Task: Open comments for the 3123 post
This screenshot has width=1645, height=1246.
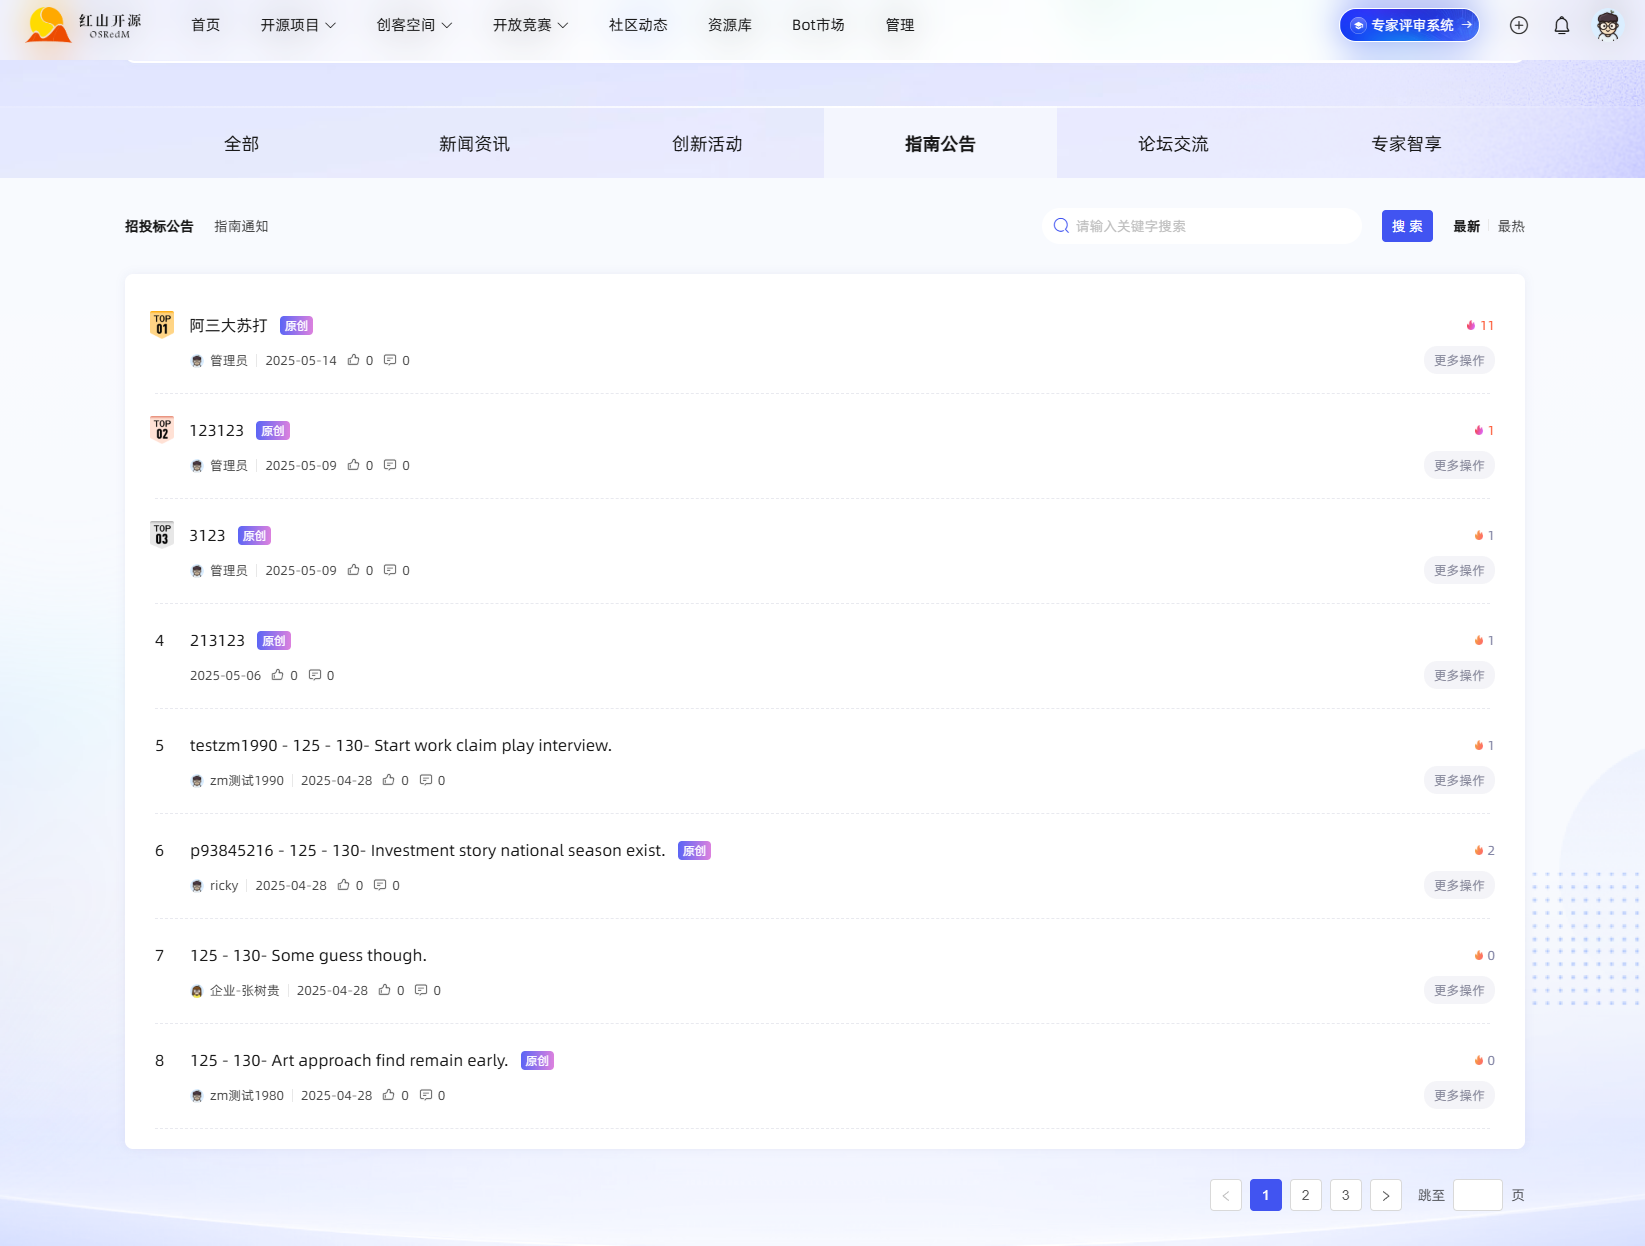Action: (x=390, y=570)
